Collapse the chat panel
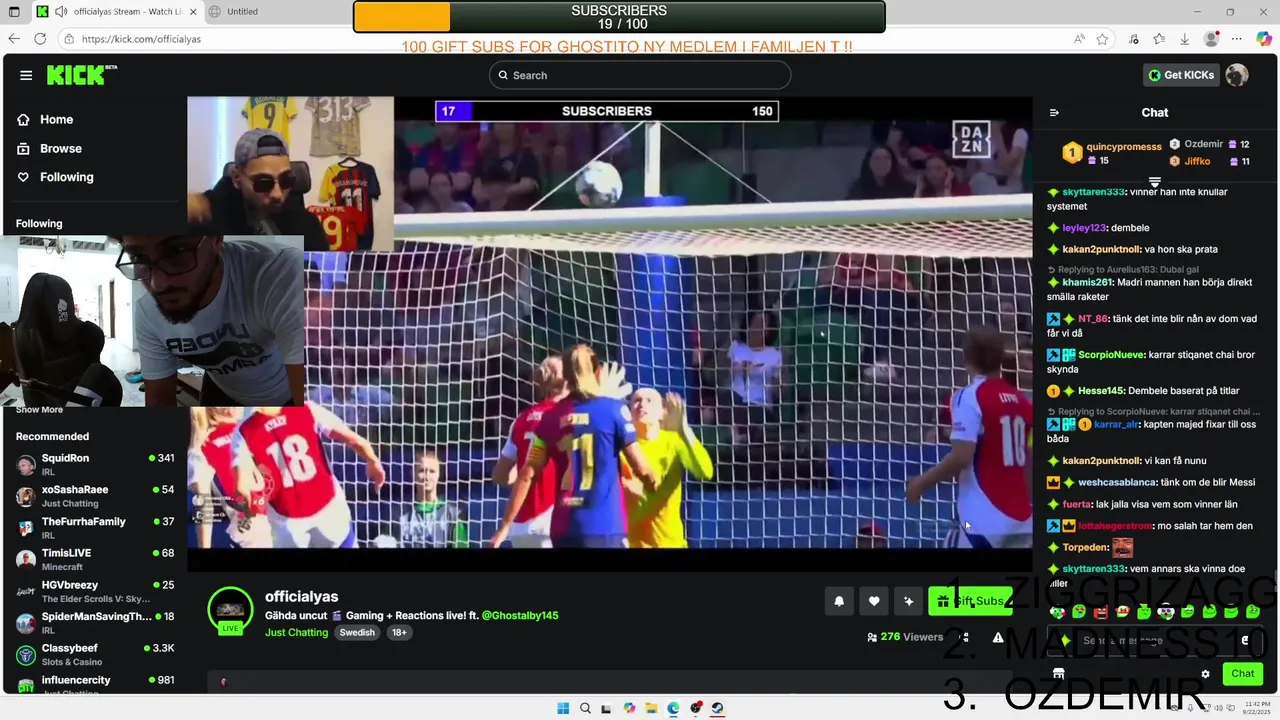 point(1054,113)
